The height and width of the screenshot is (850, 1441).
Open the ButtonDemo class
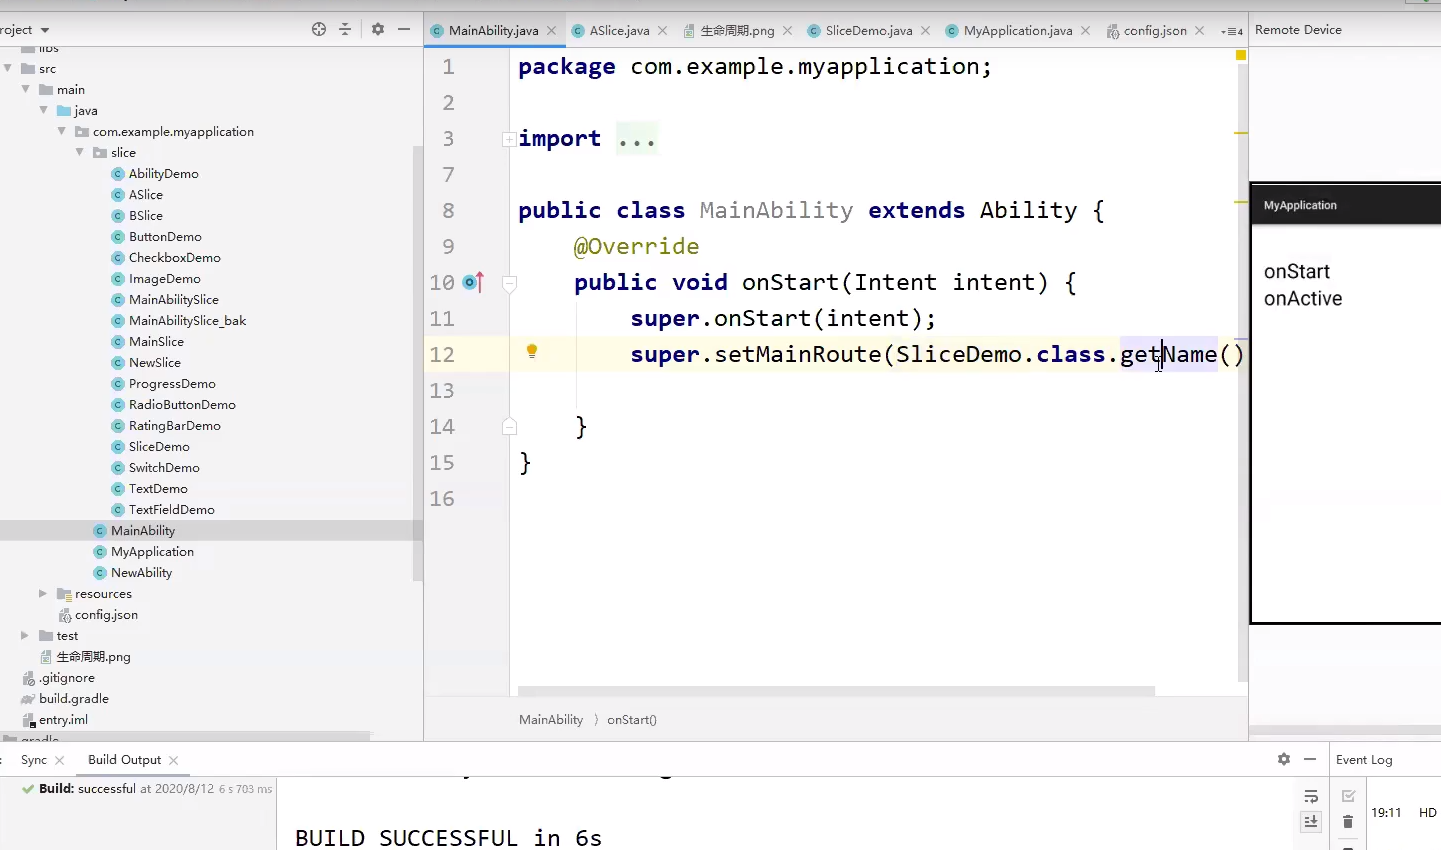(165, 237)
